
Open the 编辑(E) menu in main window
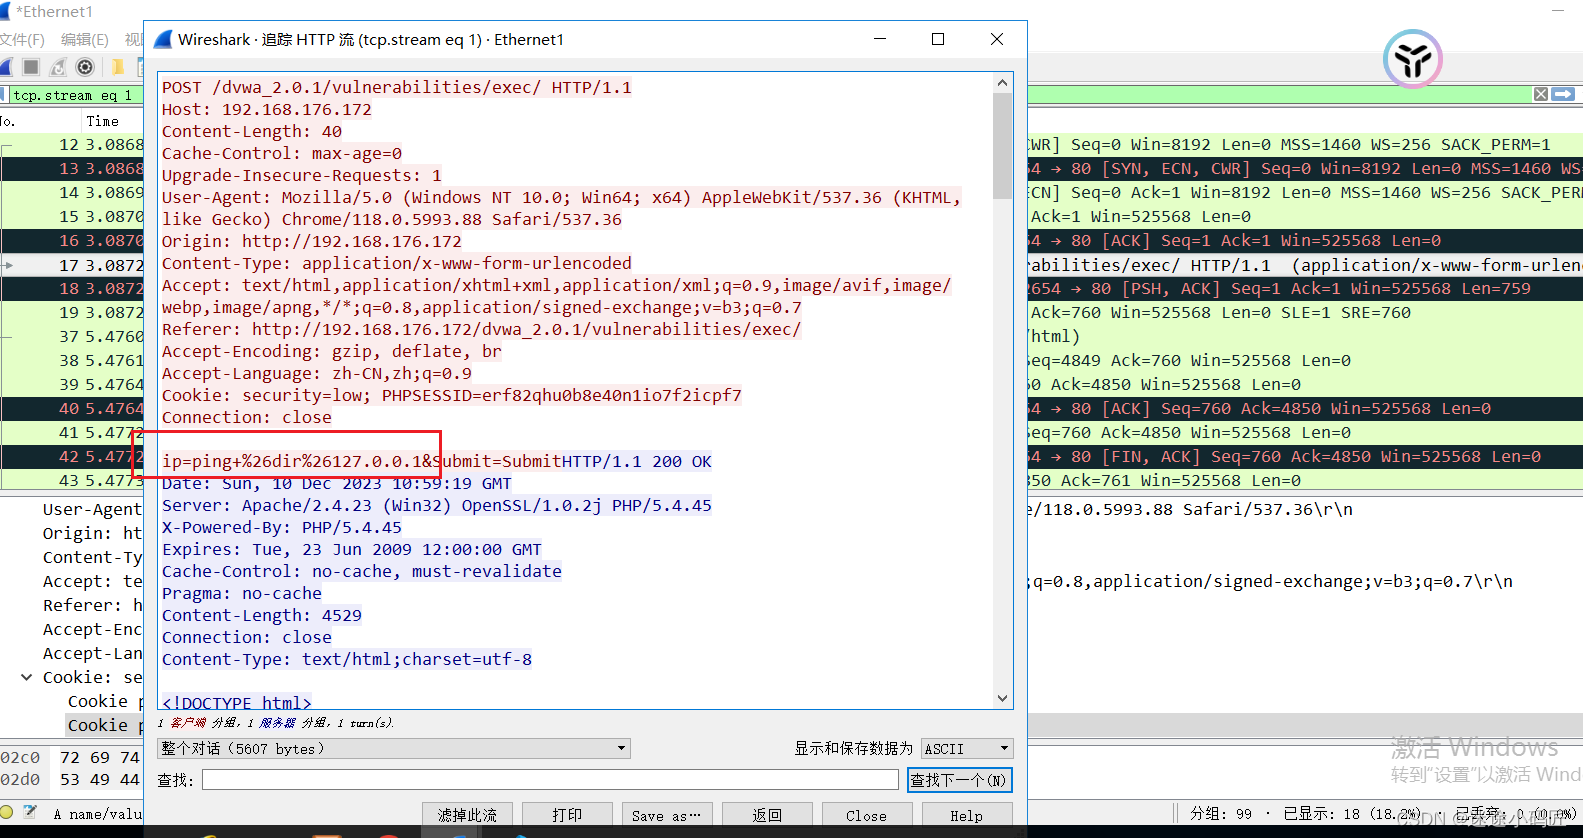coord(85,40)
